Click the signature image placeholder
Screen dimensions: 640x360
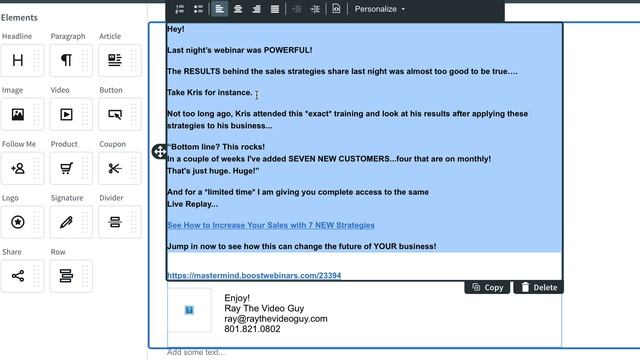pyautogui.click(x=189, y=310)
